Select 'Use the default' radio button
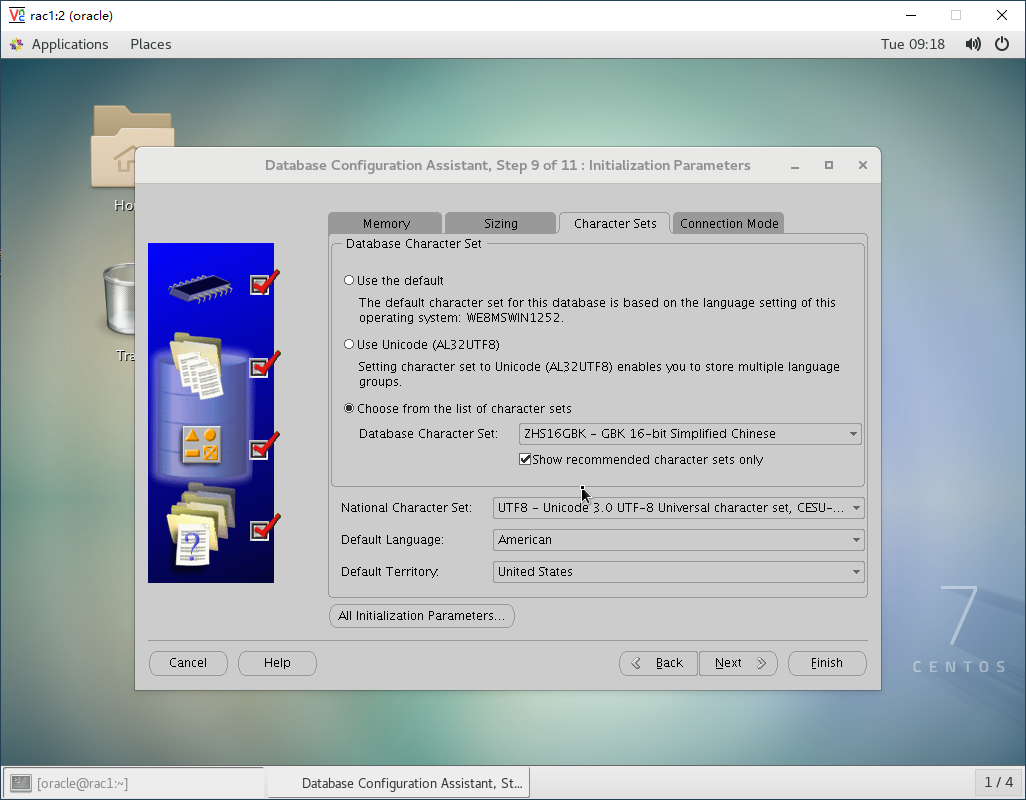The width and height of the screenshot is (1026, 800). click(349, 280)
